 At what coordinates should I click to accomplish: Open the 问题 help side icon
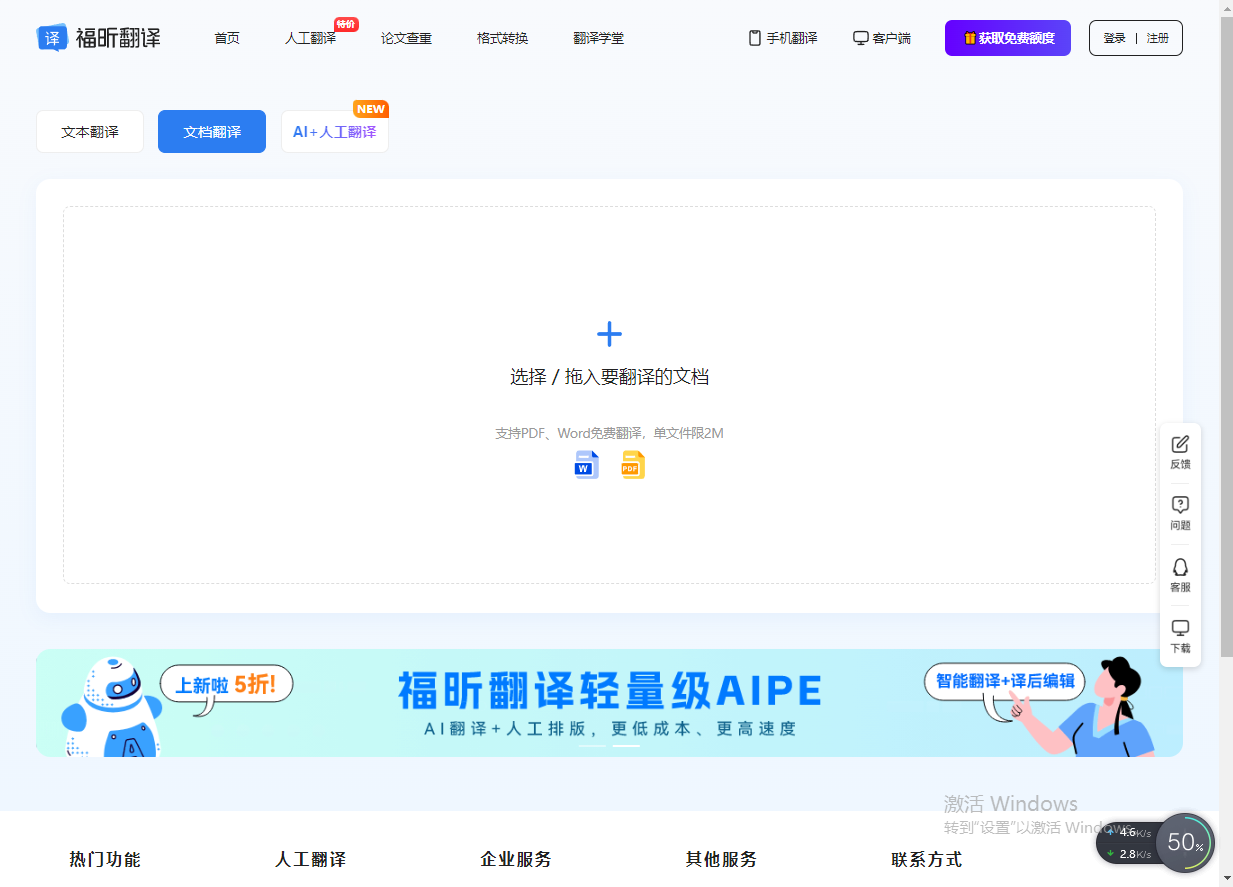pyautogui.click(x=1180, y=513)
